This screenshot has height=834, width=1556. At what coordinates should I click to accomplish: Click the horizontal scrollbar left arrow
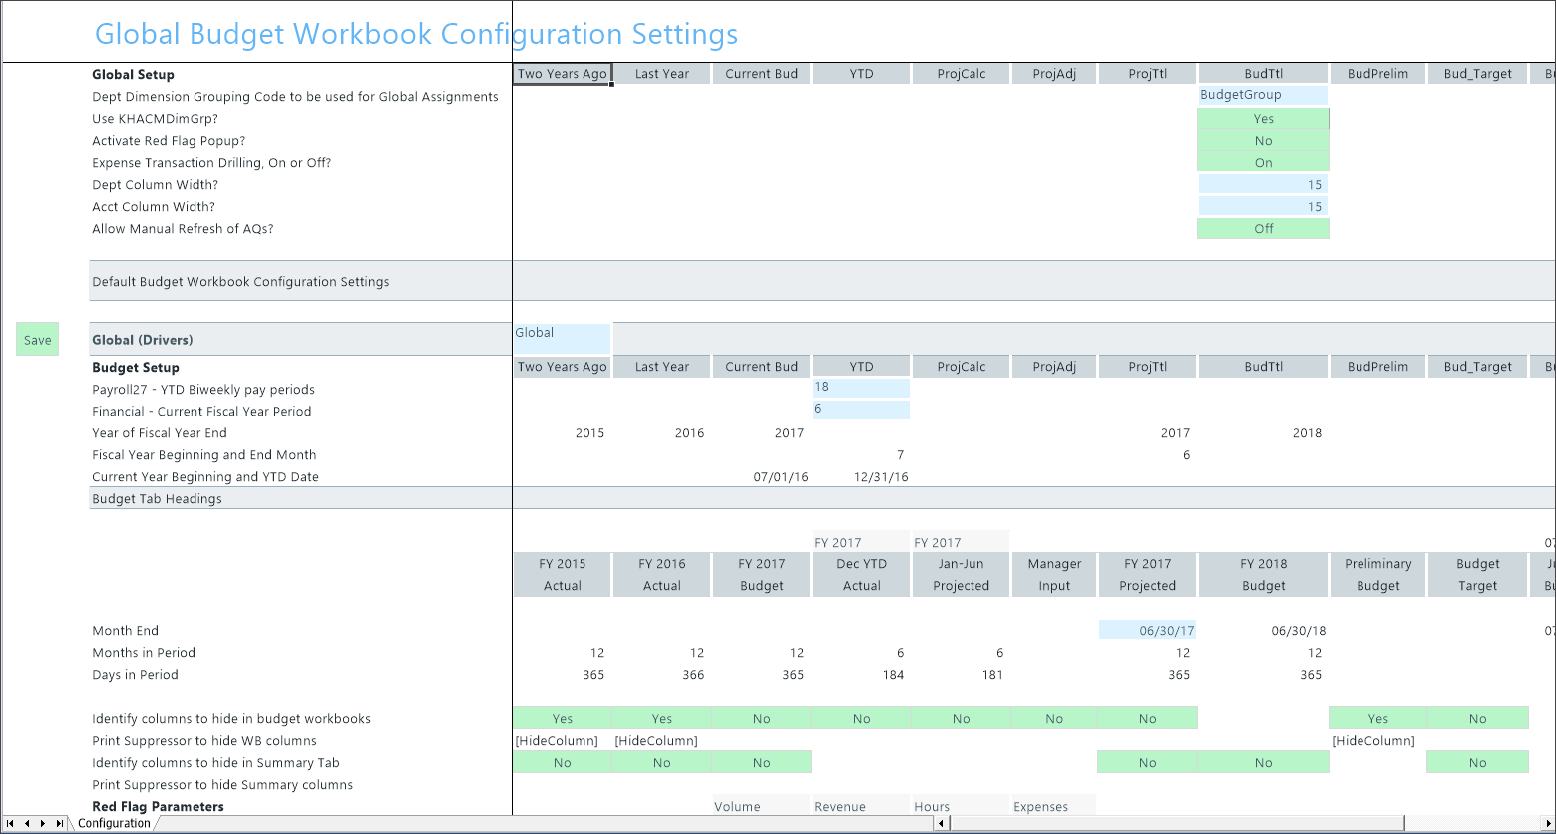(x=941, y=824)
